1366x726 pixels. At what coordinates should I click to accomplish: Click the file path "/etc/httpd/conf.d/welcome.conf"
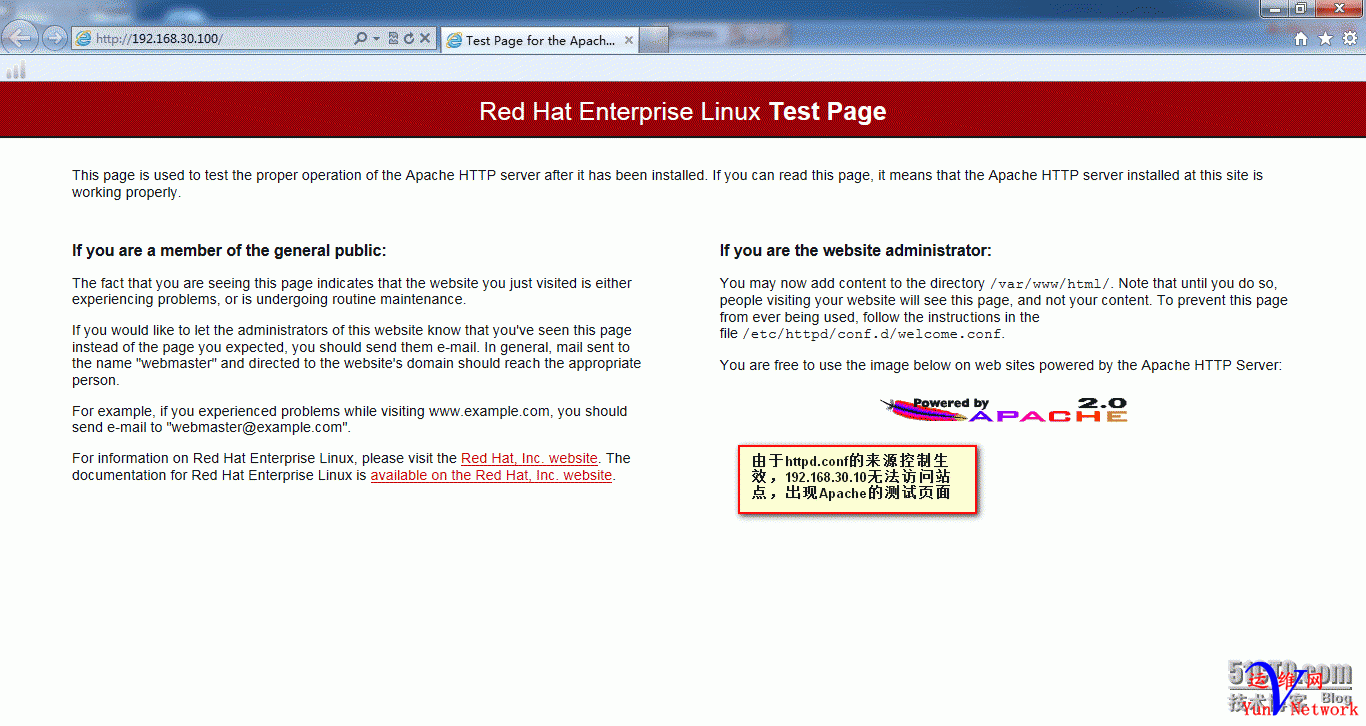[871, 334]
